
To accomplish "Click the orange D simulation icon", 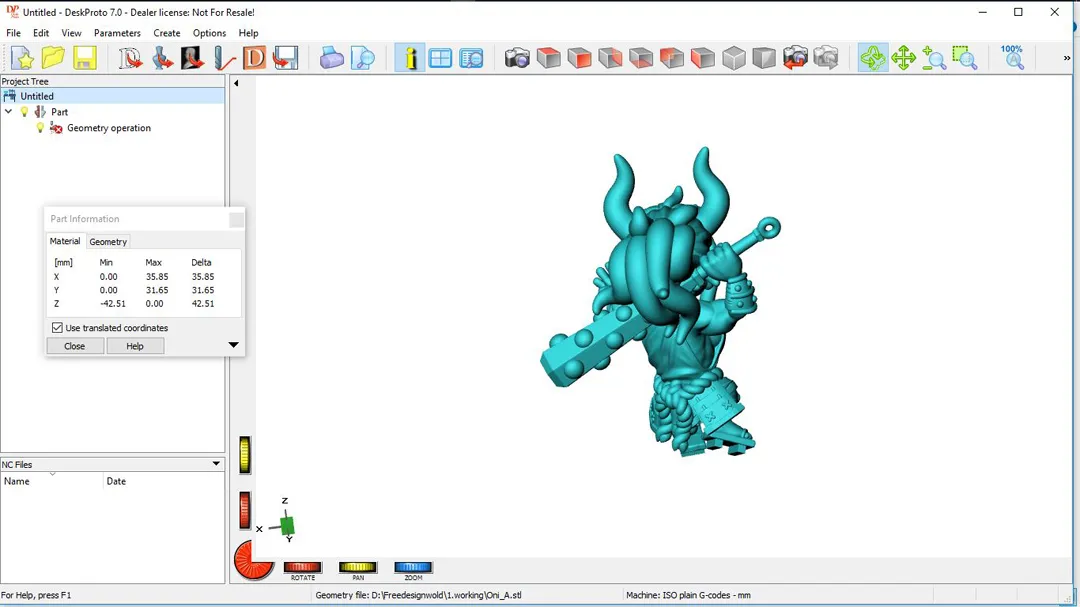I will coord(254,58).
